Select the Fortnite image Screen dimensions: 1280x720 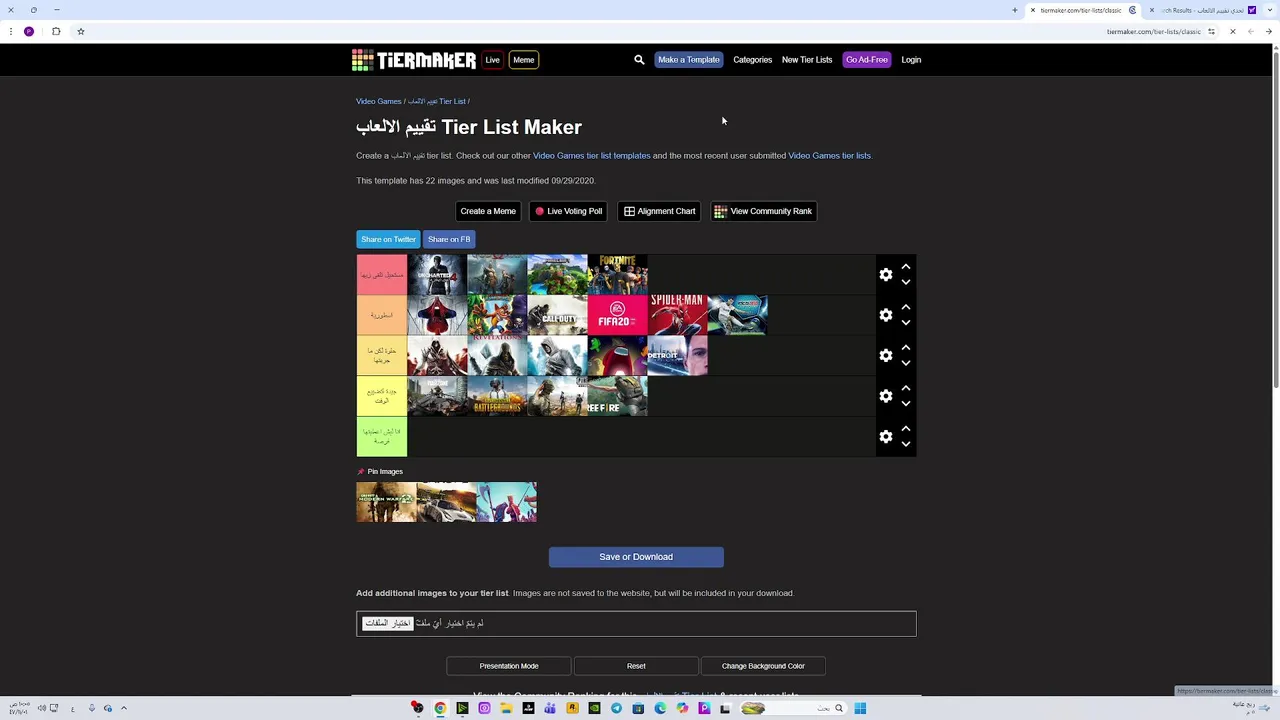617,275
